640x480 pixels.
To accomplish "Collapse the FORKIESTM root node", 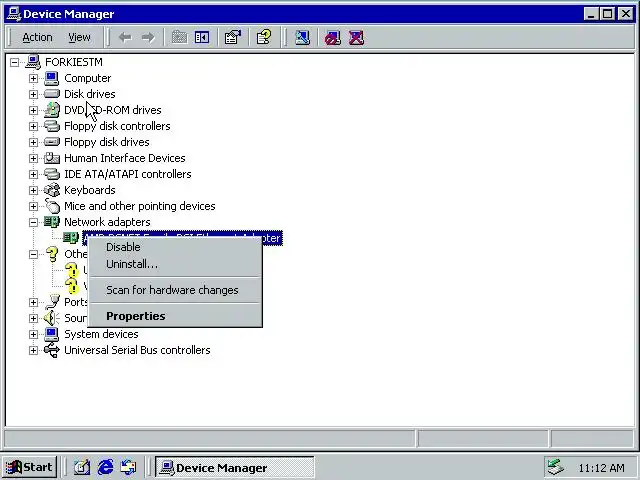I will [15, 62].
